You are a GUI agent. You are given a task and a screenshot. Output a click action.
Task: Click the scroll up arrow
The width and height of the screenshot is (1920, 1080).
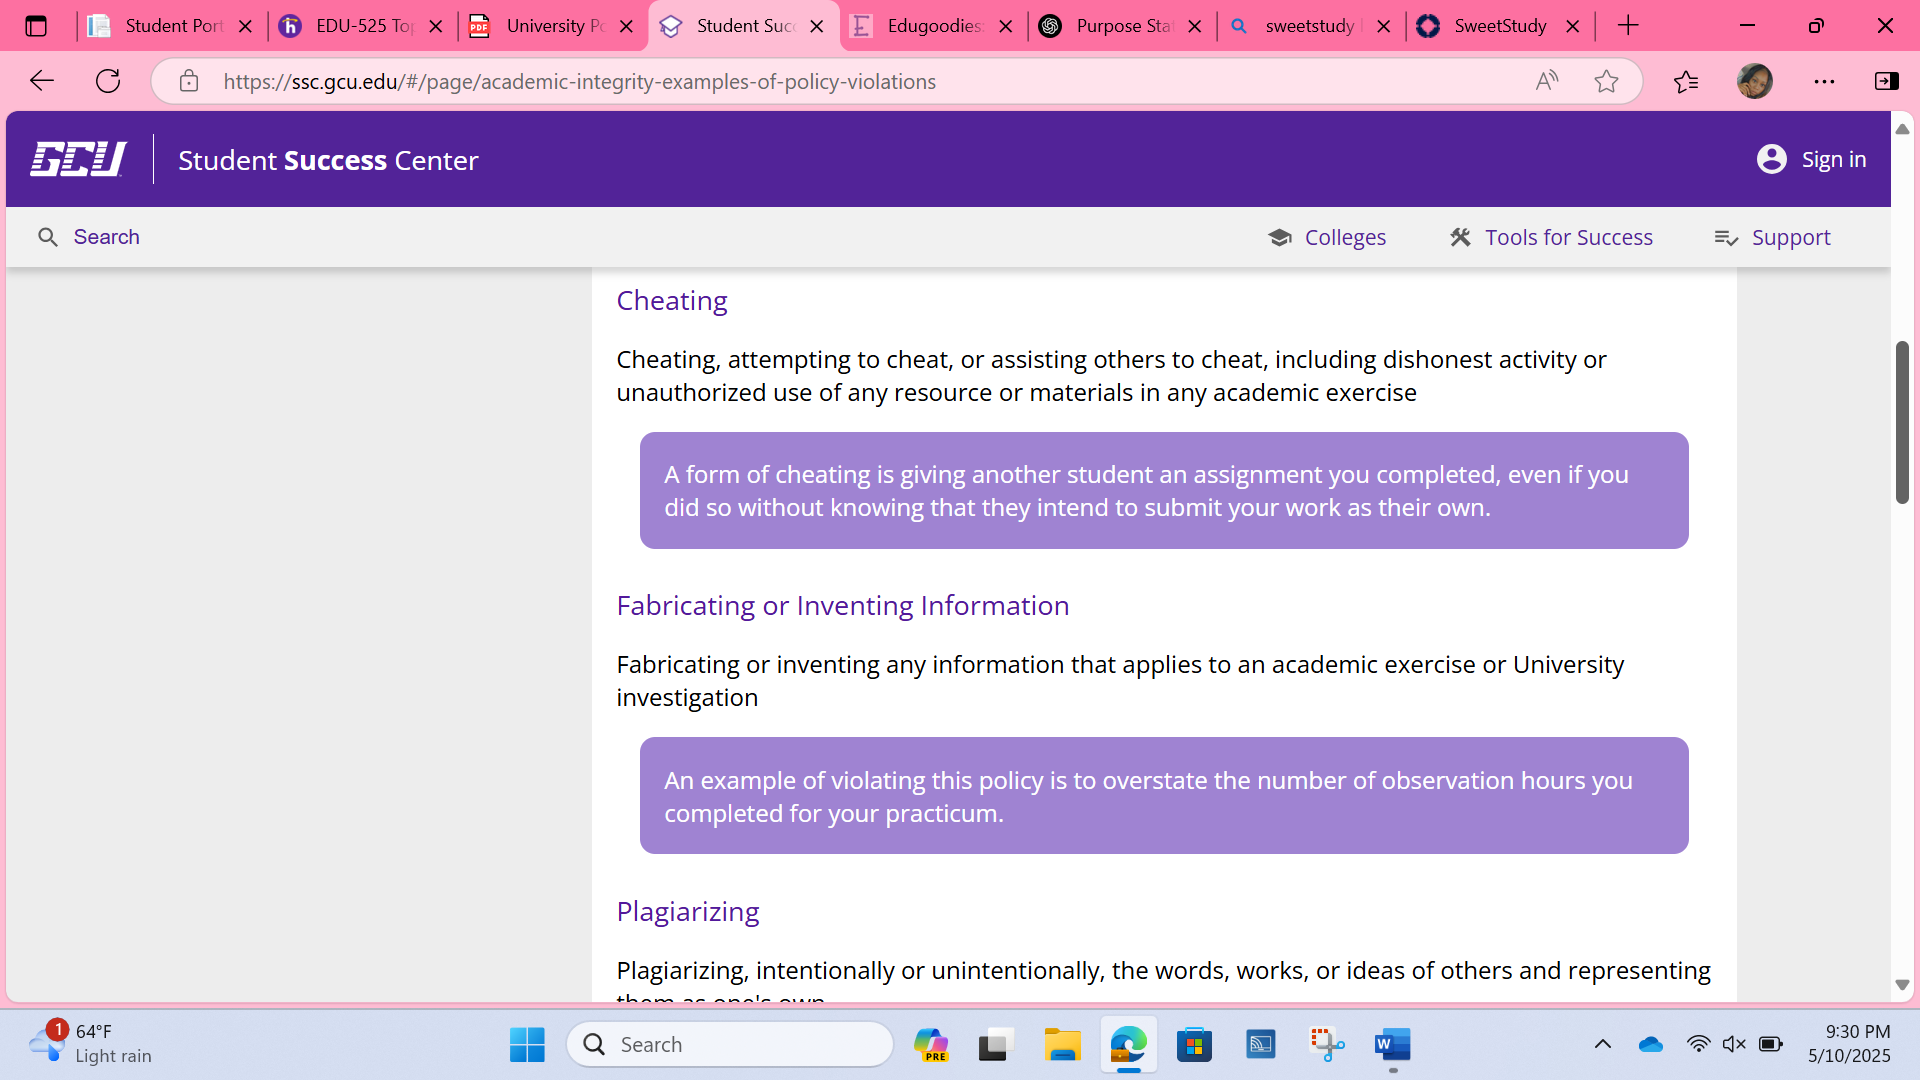(1902, 130)
